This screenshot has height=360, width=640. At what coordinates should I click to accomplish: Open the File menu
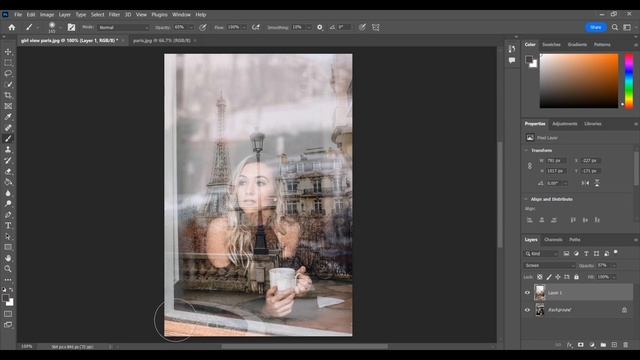(18, 14)
